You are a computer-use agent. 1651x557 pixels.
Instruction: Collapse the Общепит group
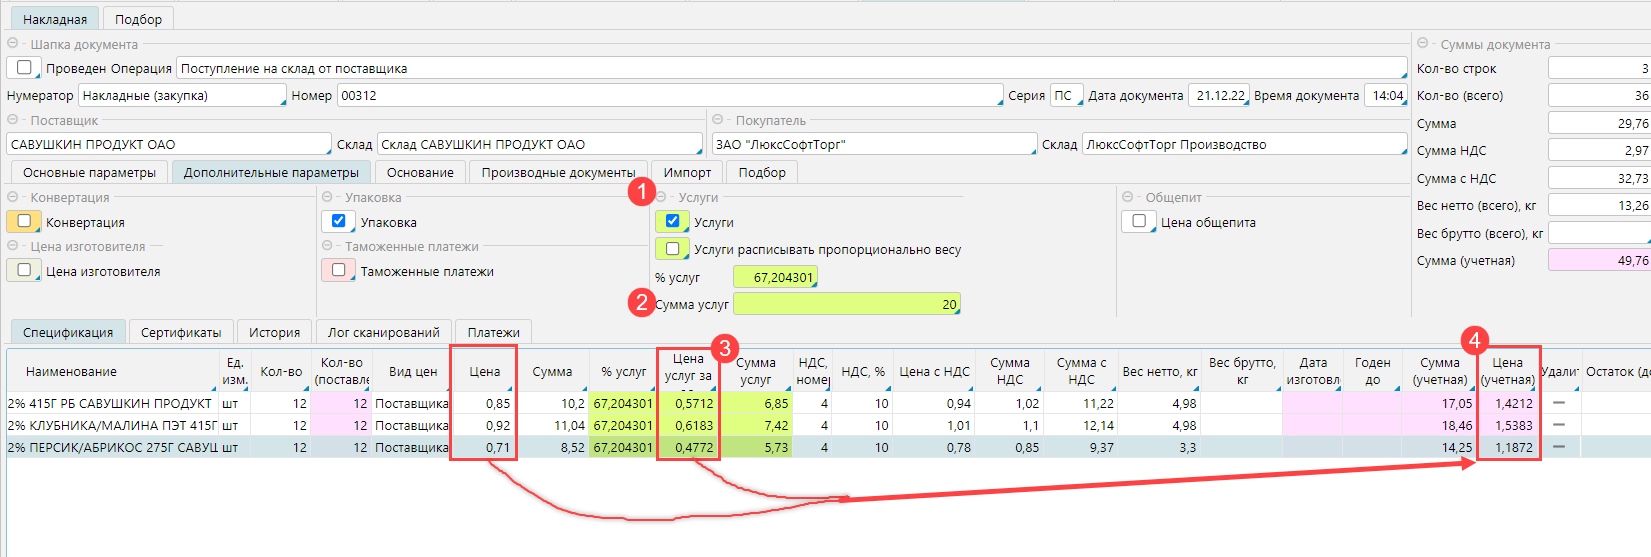click(1128, 197)
